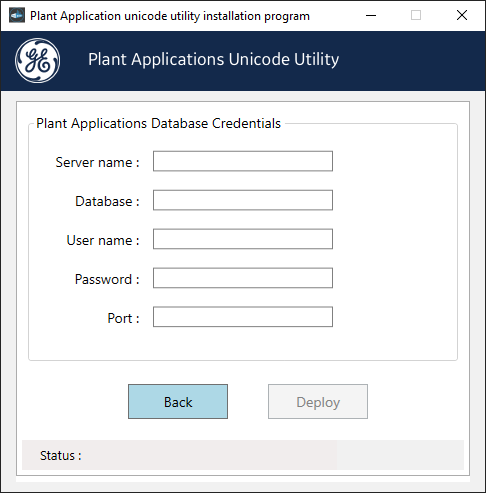
Task: Click the disabled maximize window button
Action: point(416,15)
